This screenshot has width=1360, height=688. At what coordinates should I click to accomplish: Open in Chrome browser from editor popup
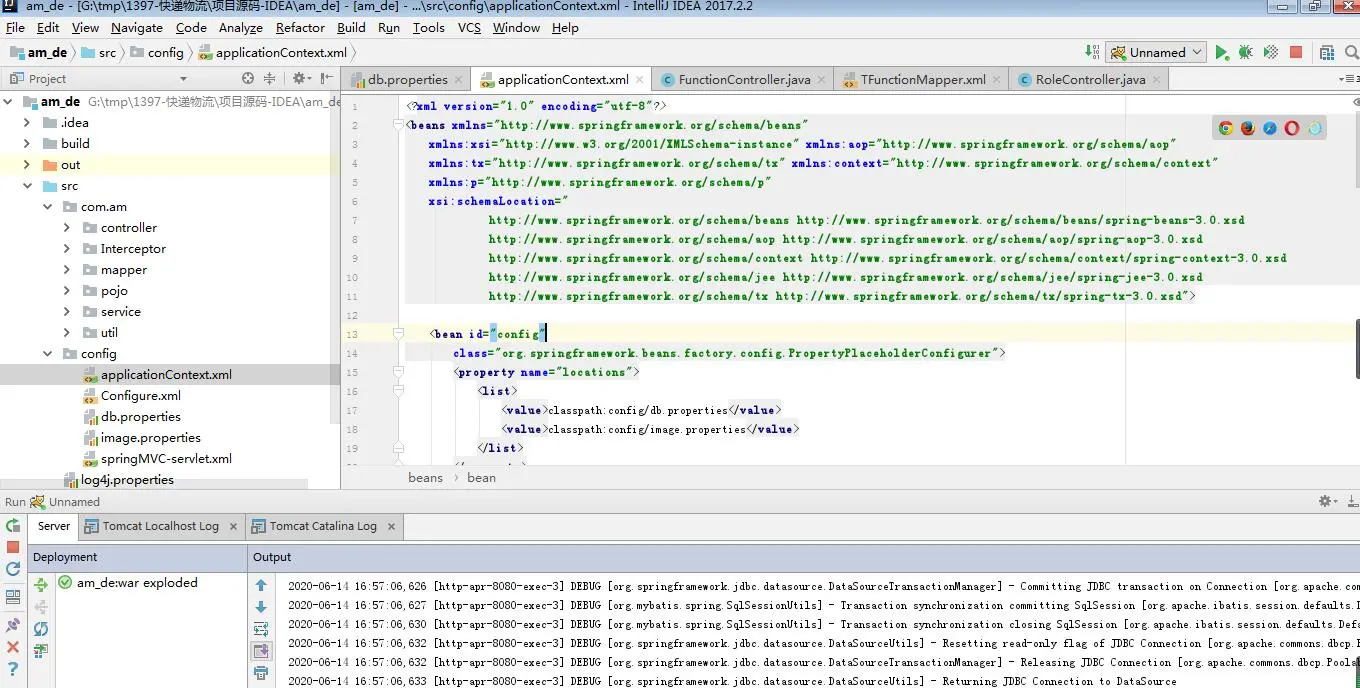click(1225, 128)
